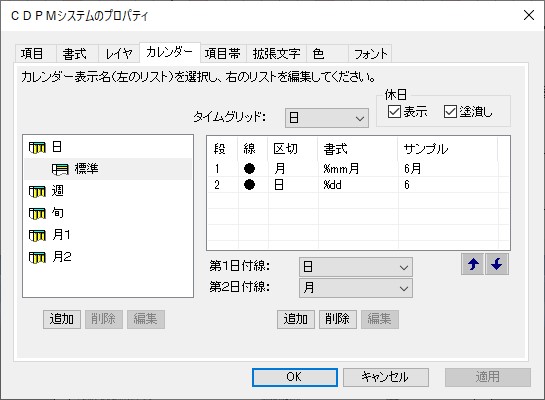Open the 第1日付線 dropdown

[356, 267]
